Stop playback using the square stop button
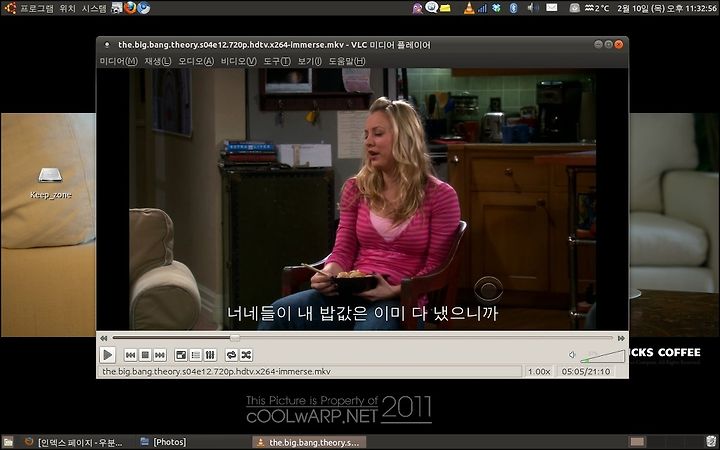 (145, 355)
